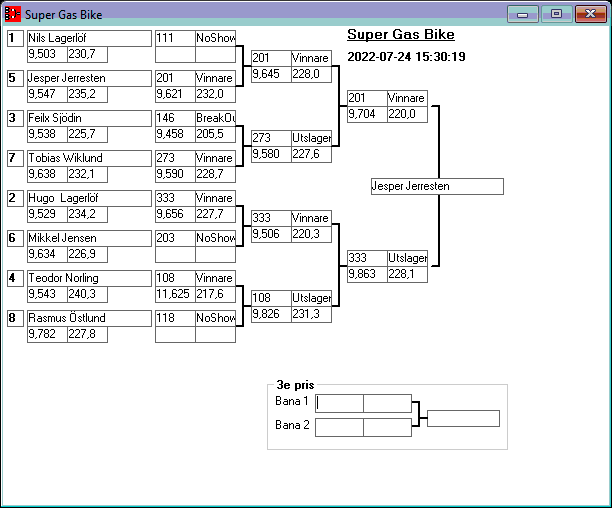Select the Nils Lagerlöf name field

tap(66, 38)
